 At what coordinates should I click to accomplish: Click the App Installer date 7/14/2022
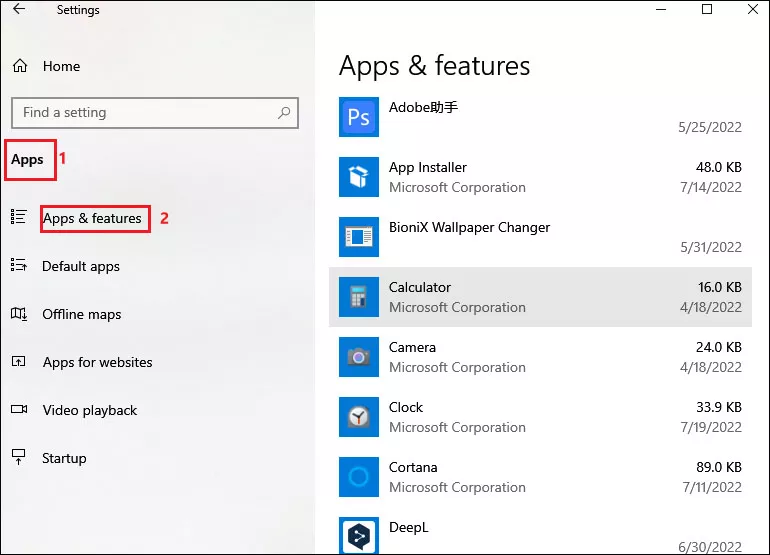click(x=711, y=188)
